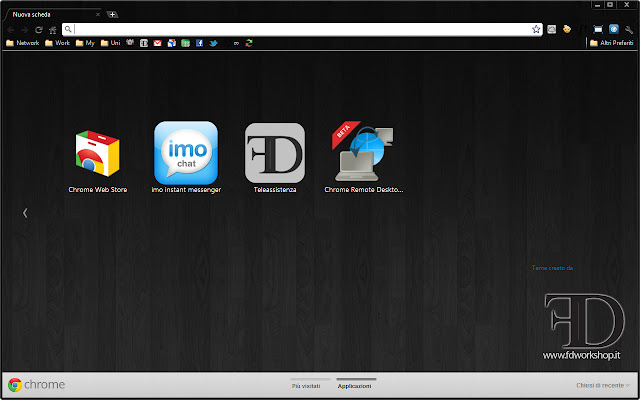Expand the Altri Preferiti folder
The image size is (640, 400).
click(x=611, y=43)
